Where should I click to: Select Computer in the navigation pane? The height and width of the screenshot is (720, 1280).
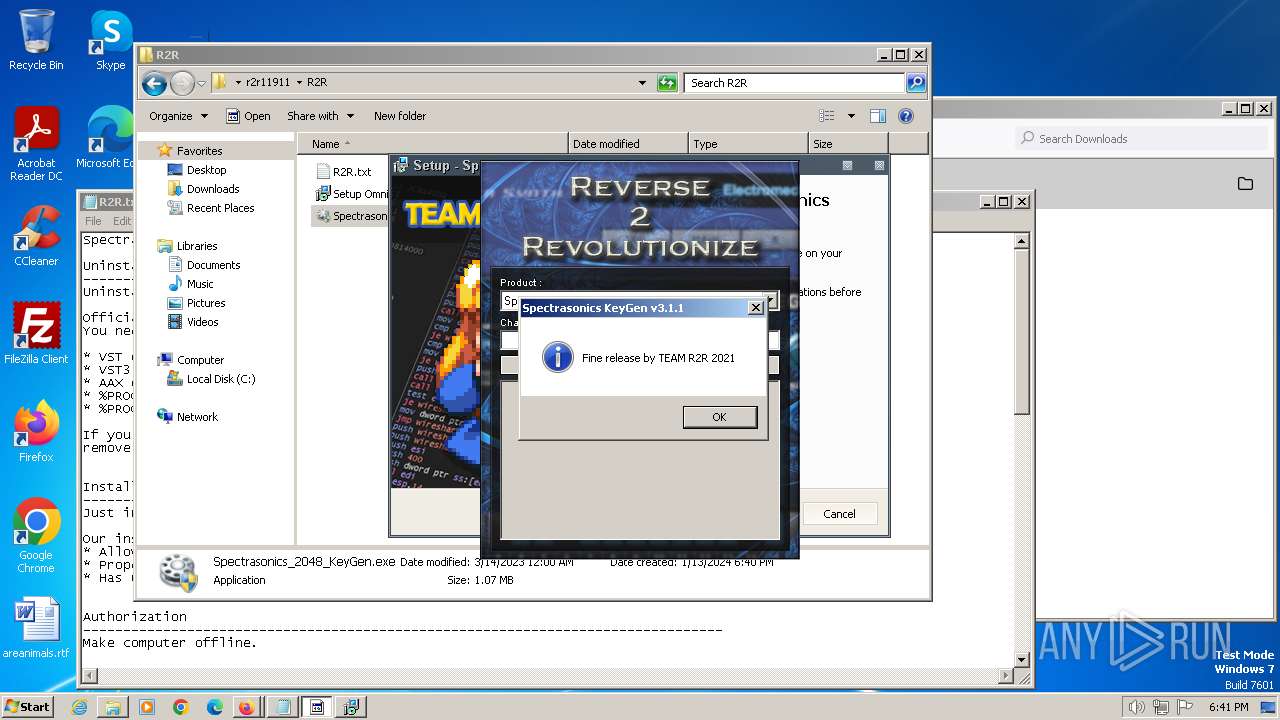pos(200,360)
